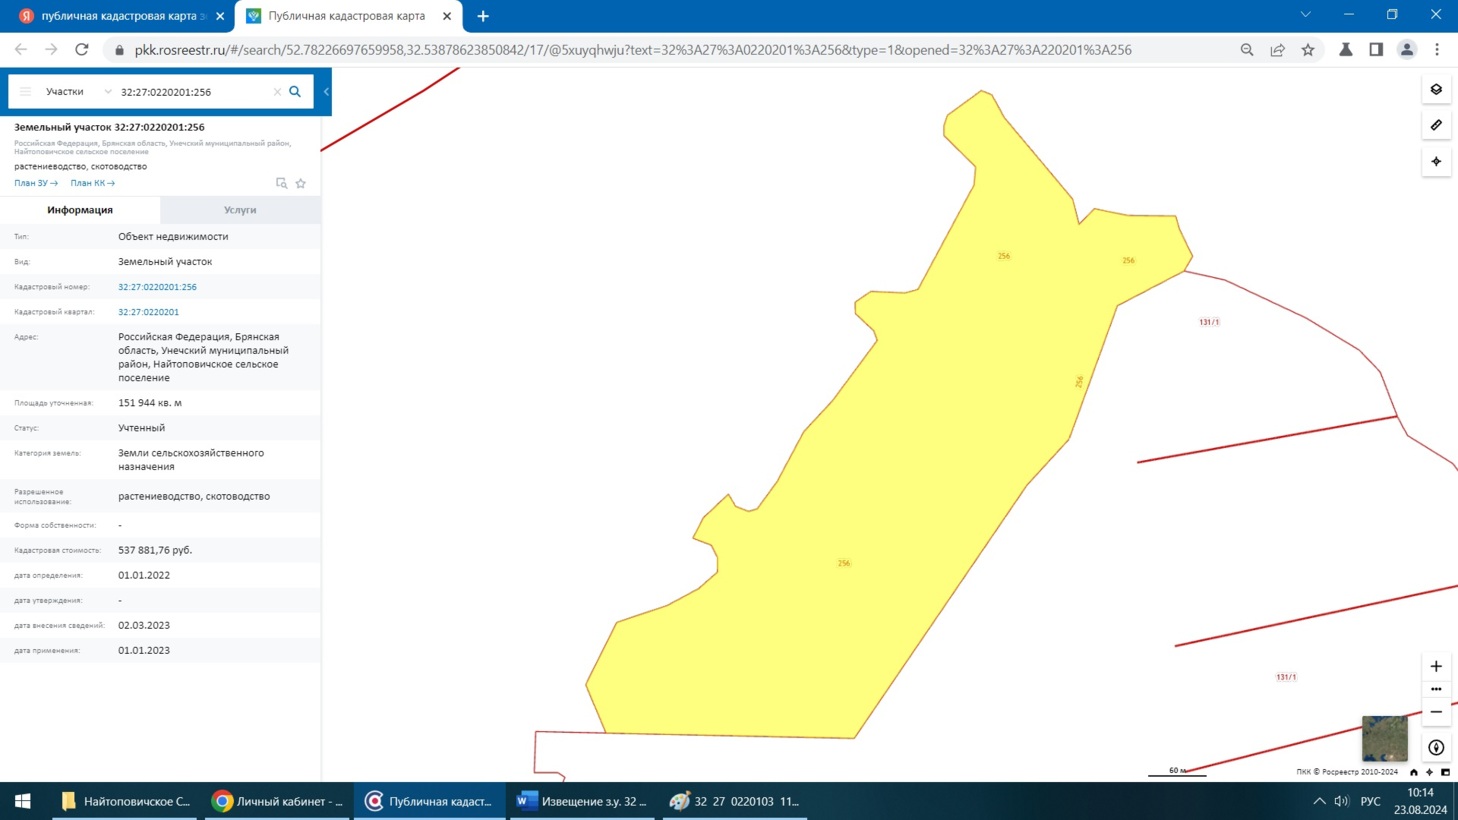Click the find-on-map icon beside star

[x=281, y=184]
